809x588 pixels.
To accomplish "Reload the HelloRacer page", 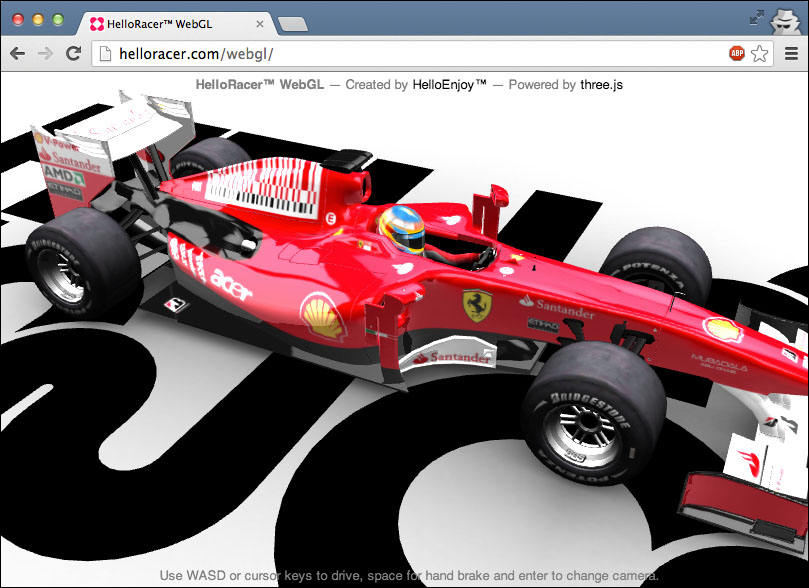I will coord(73,53).
